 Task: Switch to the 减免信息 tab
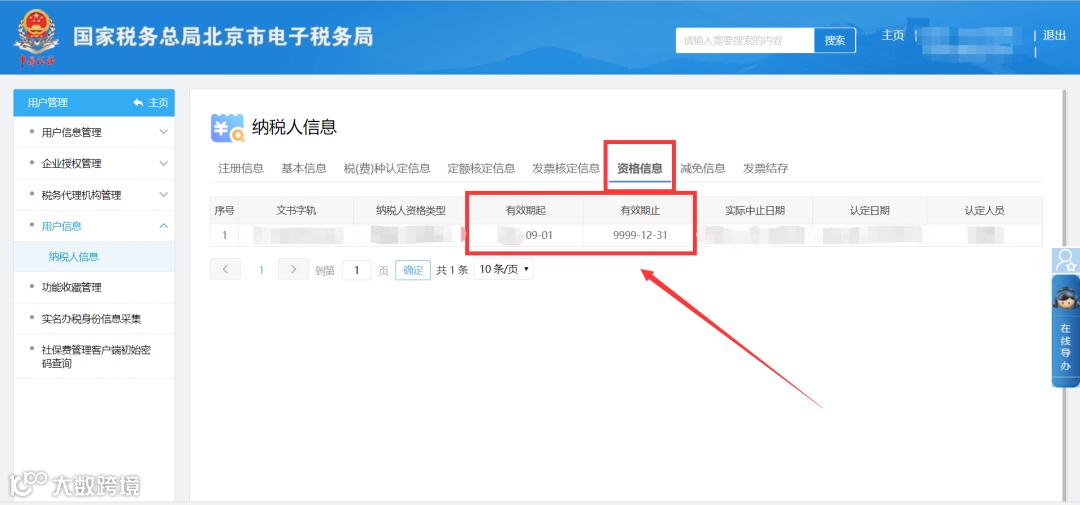tap(703, 168)
